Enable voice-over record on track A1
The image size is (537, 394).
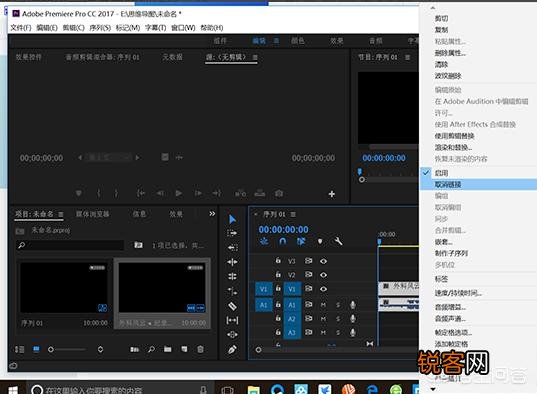point(353,305)
